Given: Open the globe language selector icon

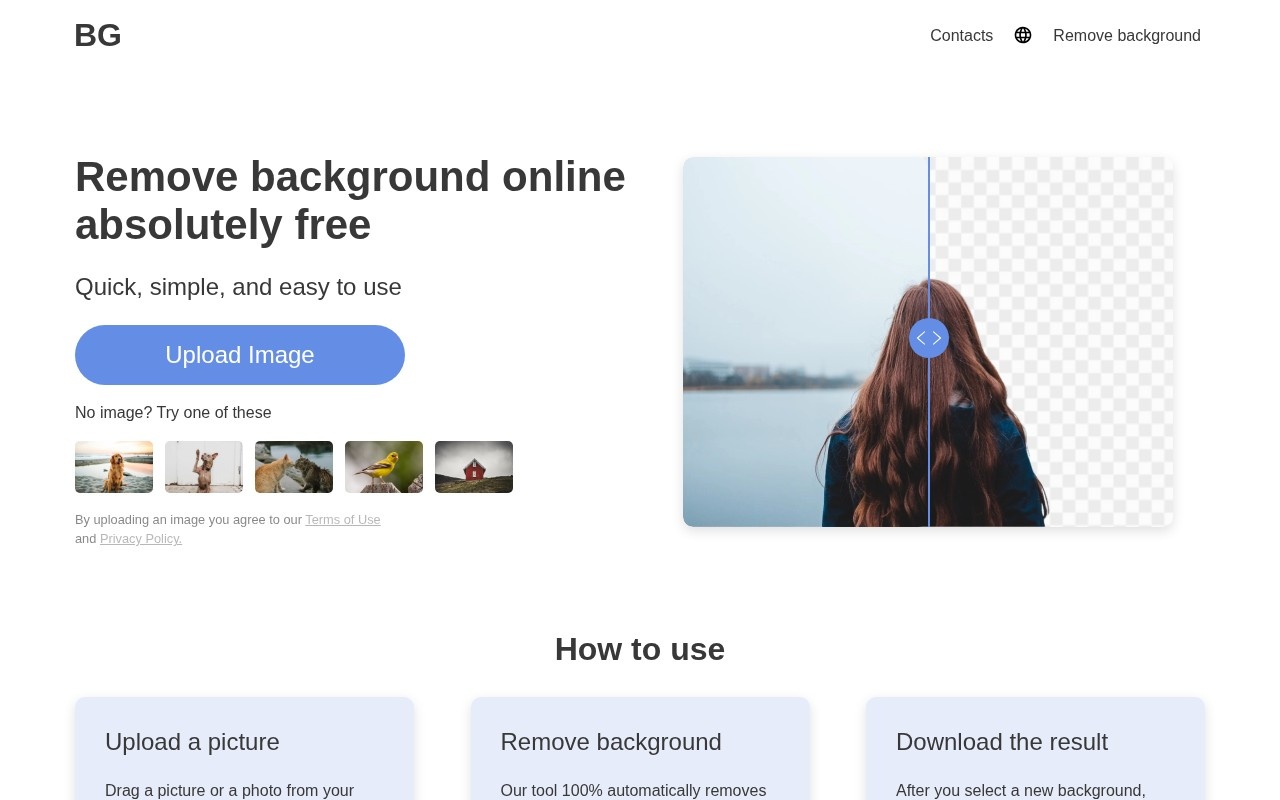Looking at the screenshot, I should point(1023,35).
